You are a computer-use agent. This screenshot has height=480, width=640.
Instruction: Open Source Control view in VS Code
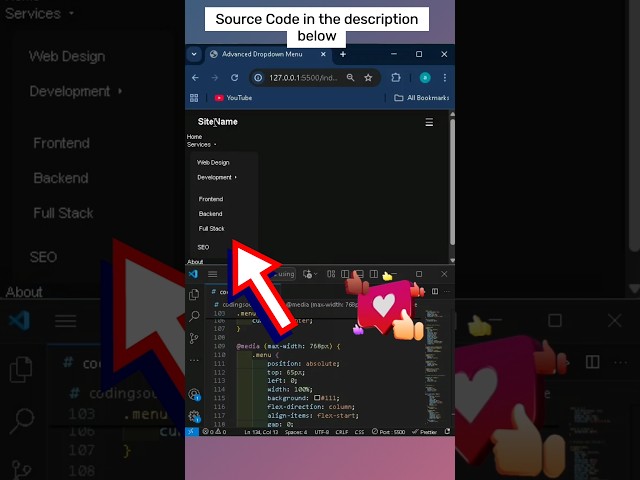tap(194, 338)
